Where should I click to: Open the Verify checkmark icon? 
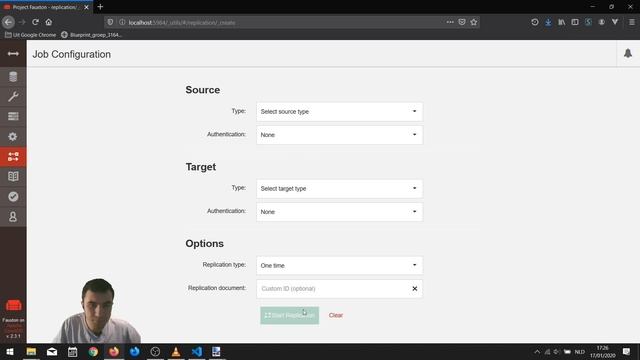13,197
